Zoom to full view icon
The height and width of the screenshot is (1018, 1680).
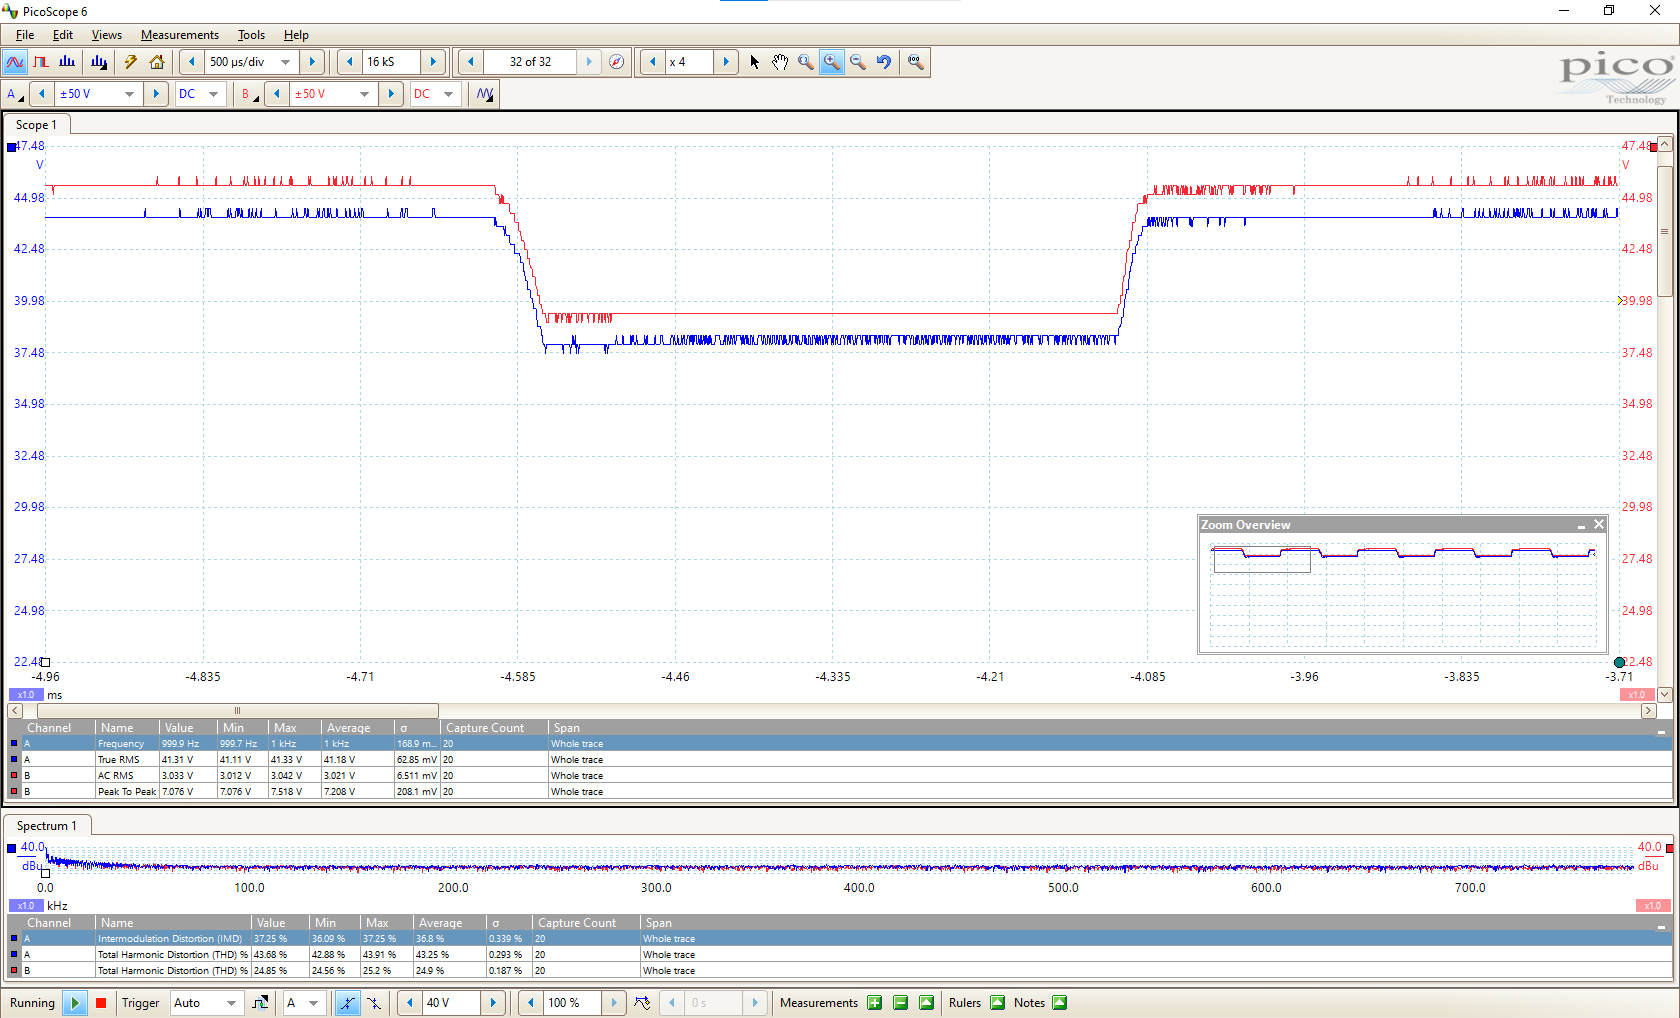(915, 62)
